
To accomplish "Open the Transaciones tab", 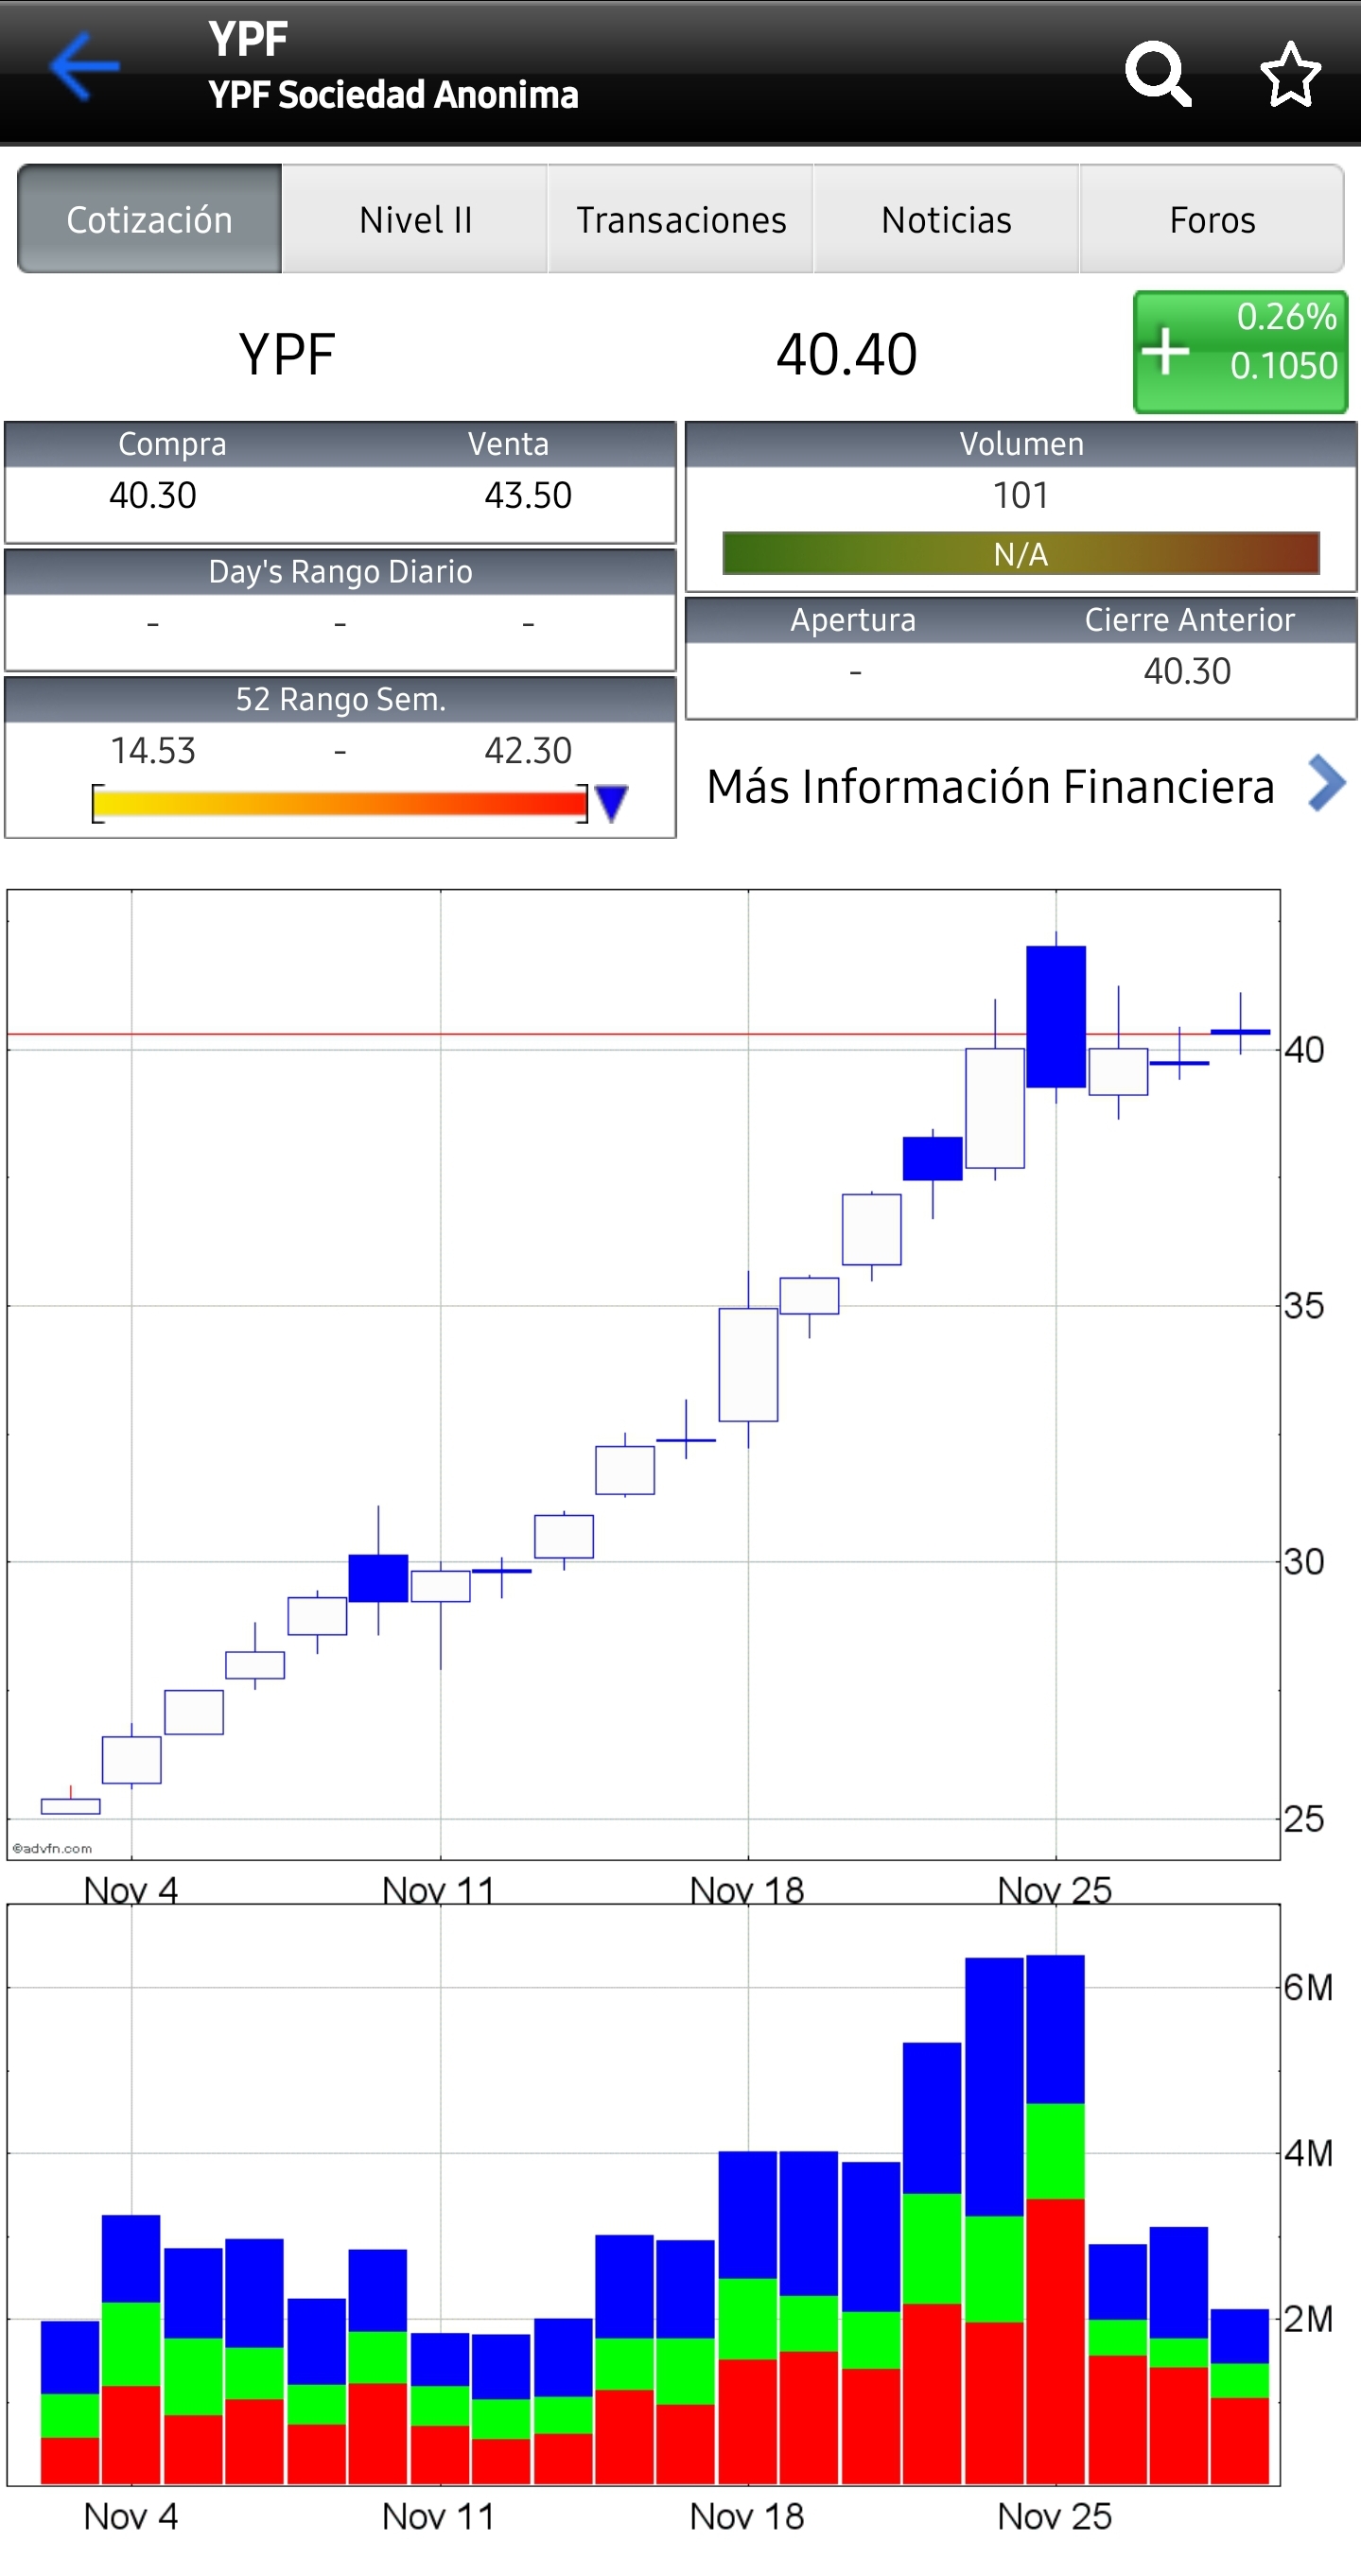I will [x=681, y=219].
